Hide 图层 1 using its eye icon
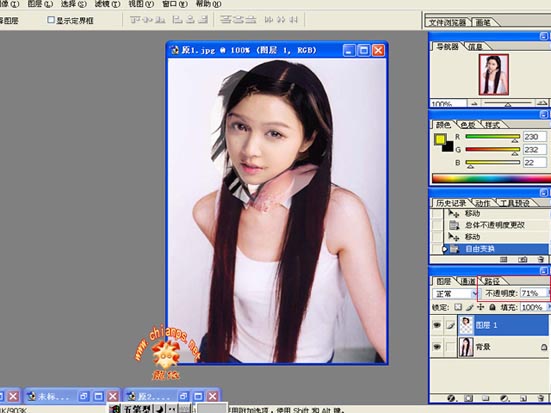551x413 pixels. click(436, 325)
